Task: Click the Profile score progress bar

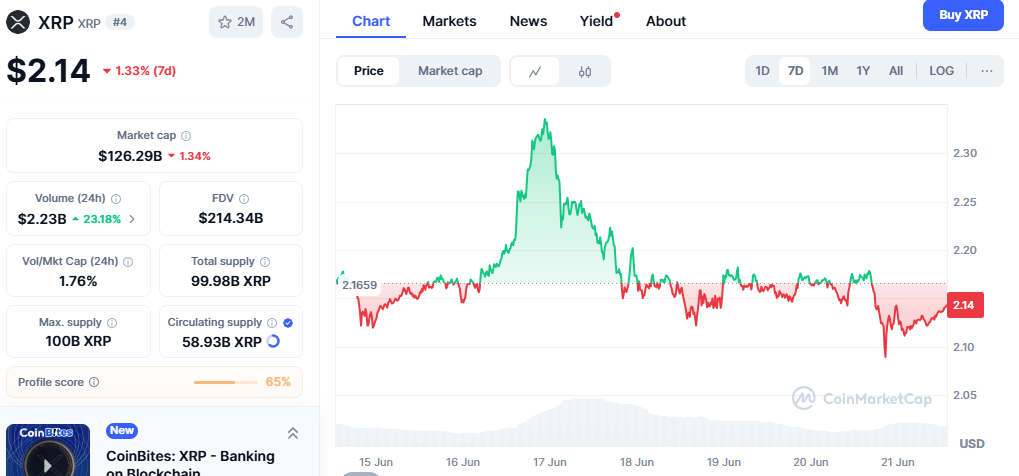Action: pos(226,382)
